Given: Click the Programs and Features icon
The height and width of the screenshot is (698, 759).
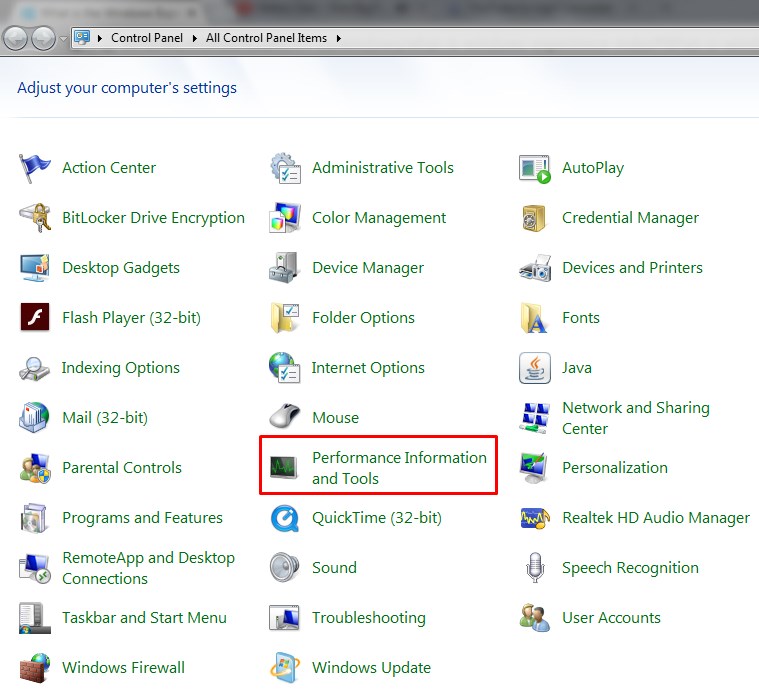Looking at the screenshot, I should click(x=34, y=518).
